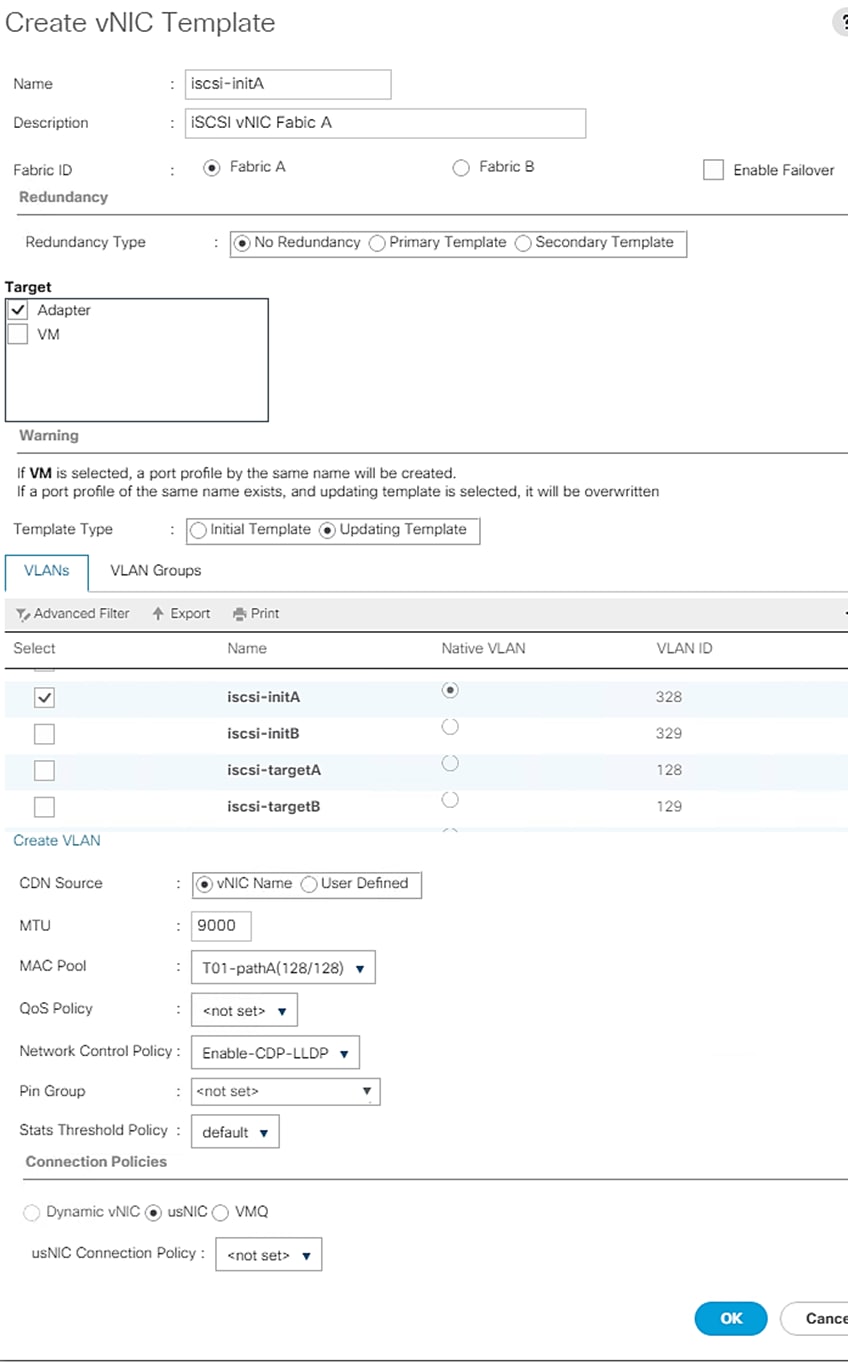Check the iscsi-targetB VLAN checkbox
848x1371 pixels.
point(44,807)
